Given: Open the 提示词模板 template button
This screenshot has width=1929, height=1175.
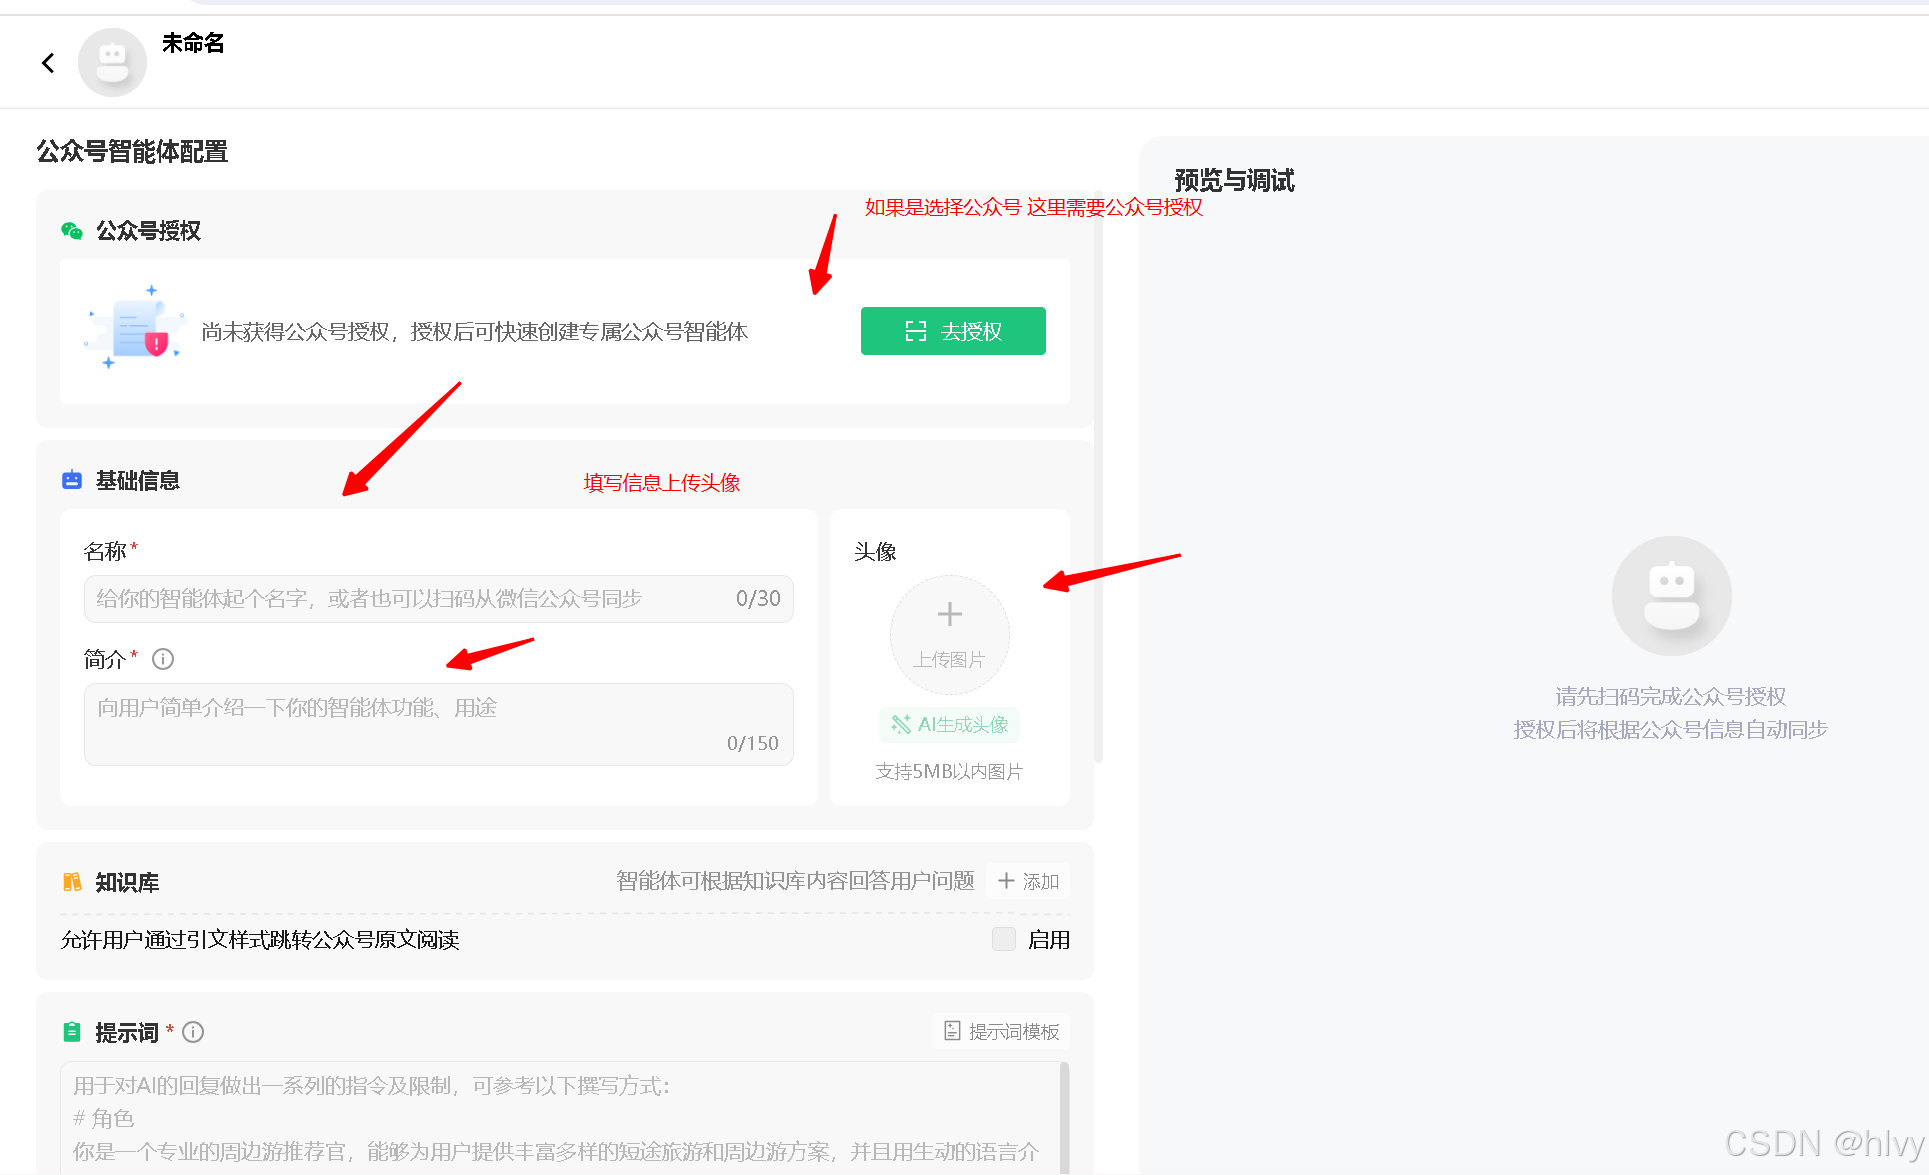Looking at the screenshot, I should (1001, 1031).
